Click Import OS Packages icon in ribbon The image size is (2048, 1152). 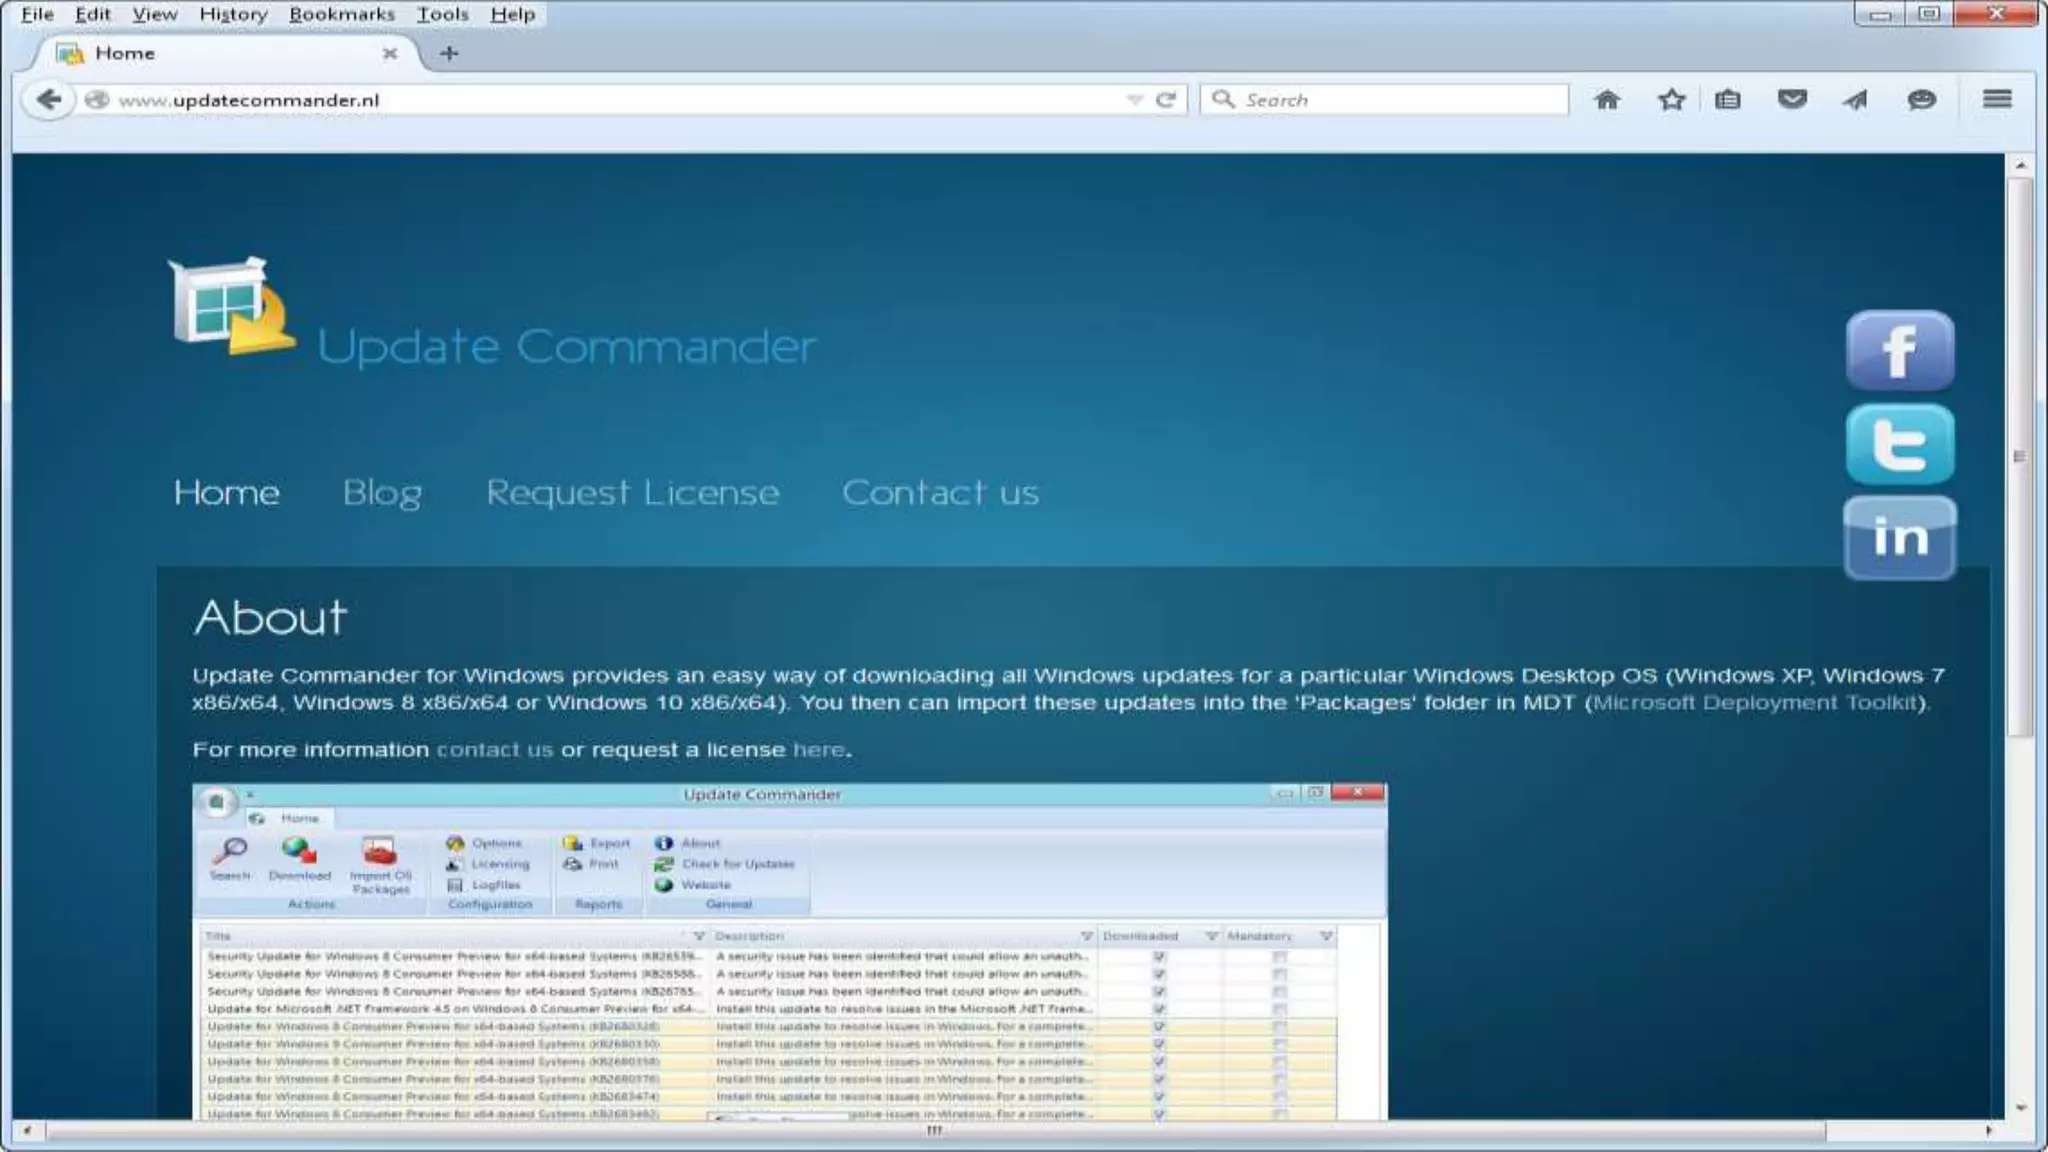pos(380,851)
